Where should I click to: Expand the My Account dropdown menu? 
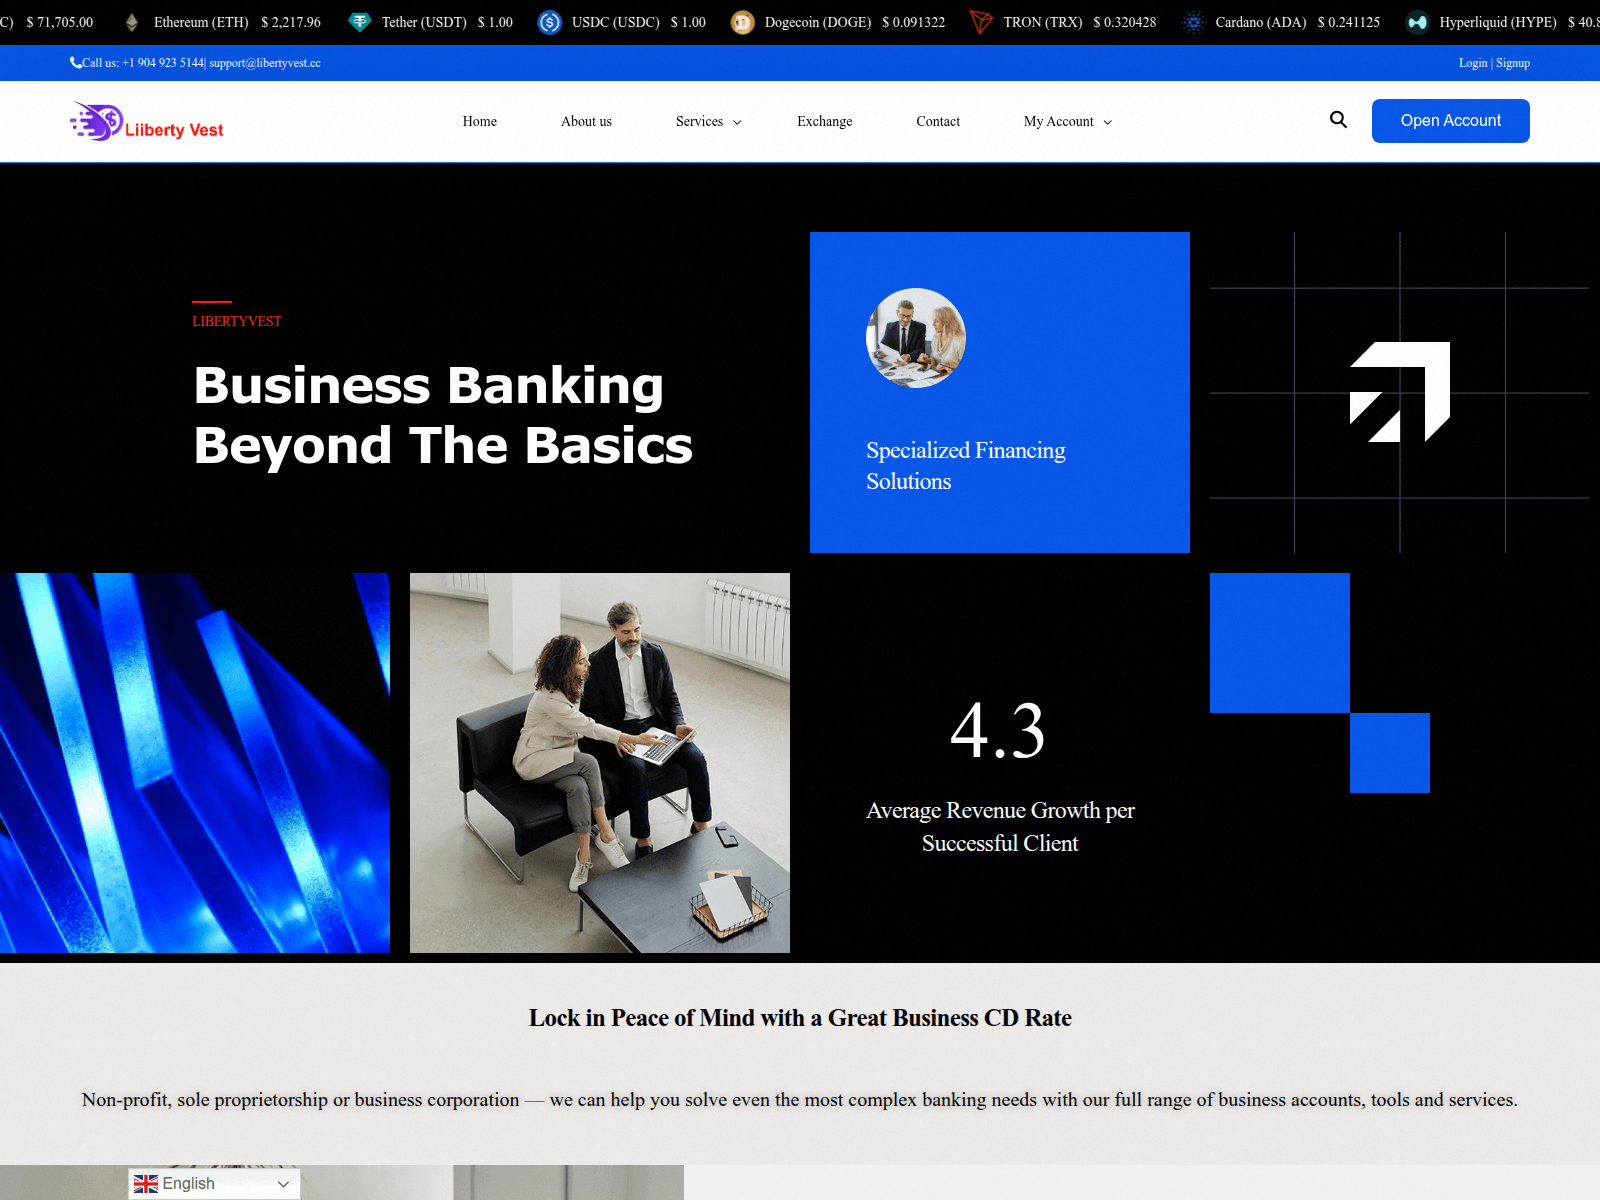1067,121
